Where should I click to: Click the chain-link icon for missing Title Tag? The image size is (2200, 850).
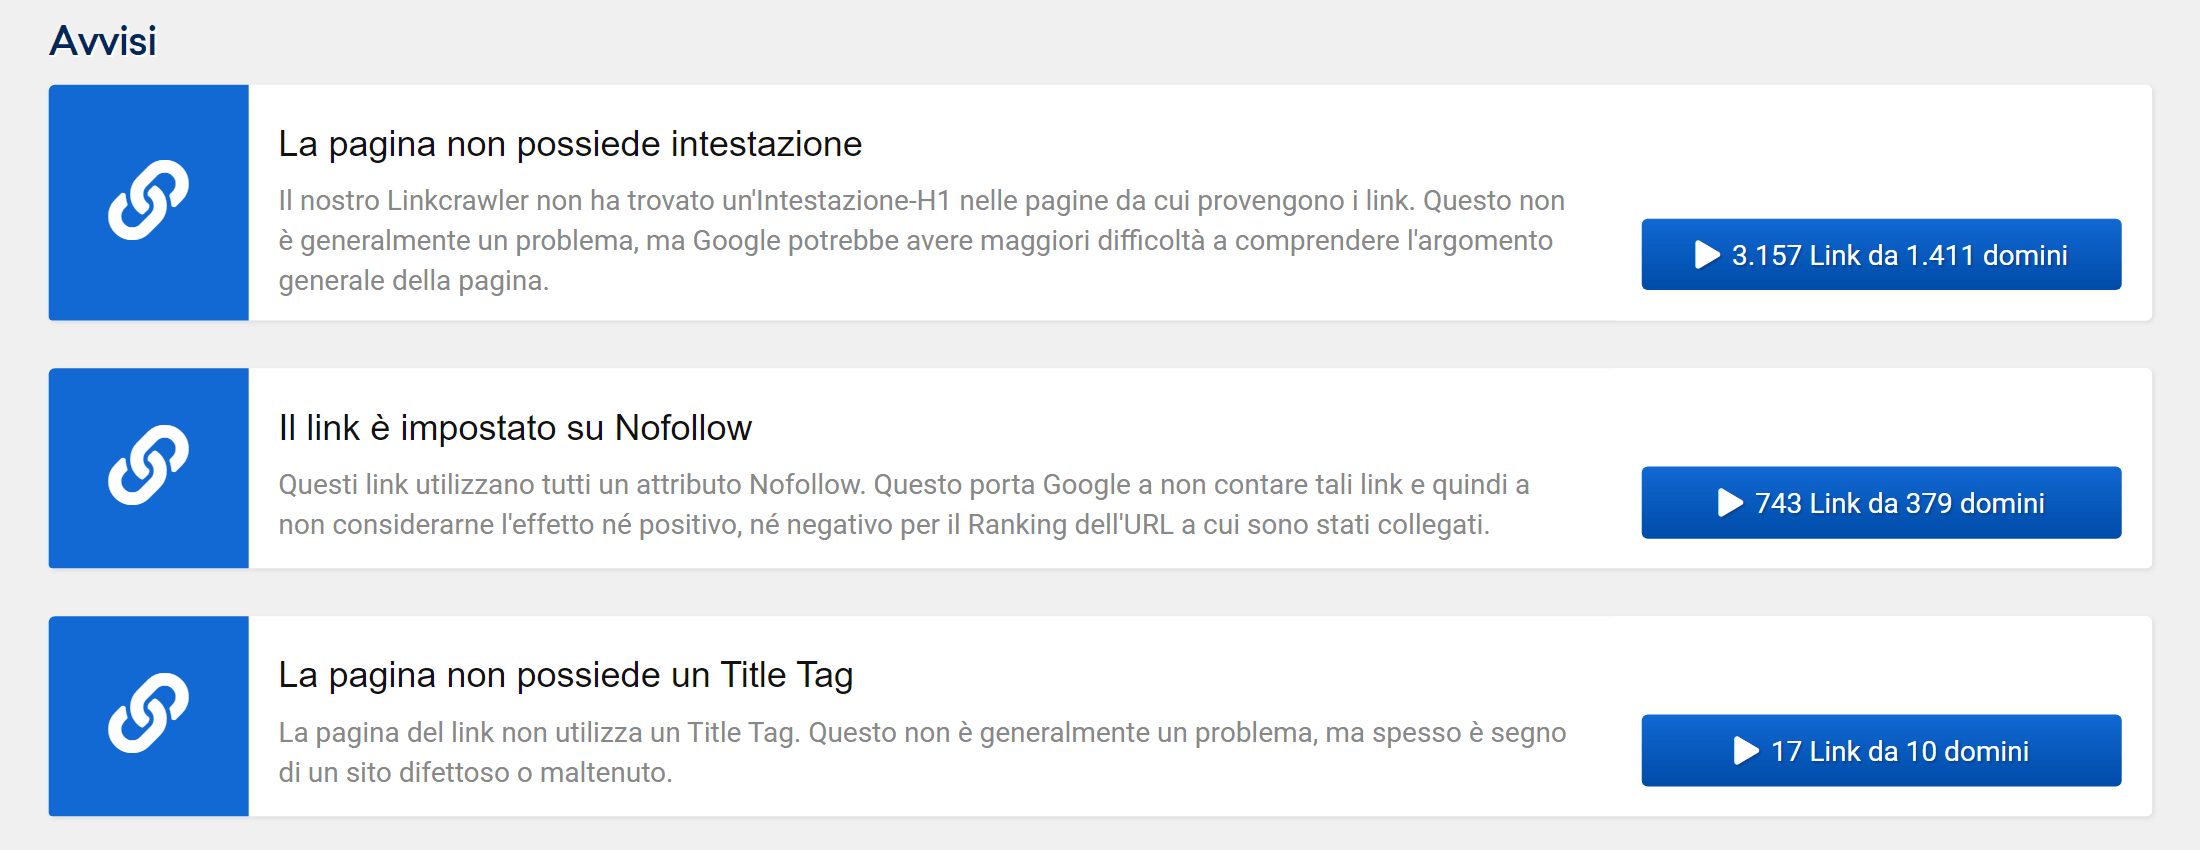[x=148, y=713]
